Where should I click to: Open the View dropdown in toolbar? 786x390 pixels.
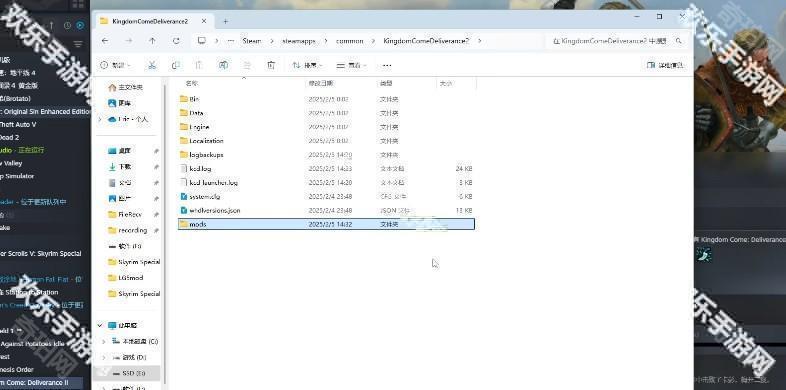[351, 65]
